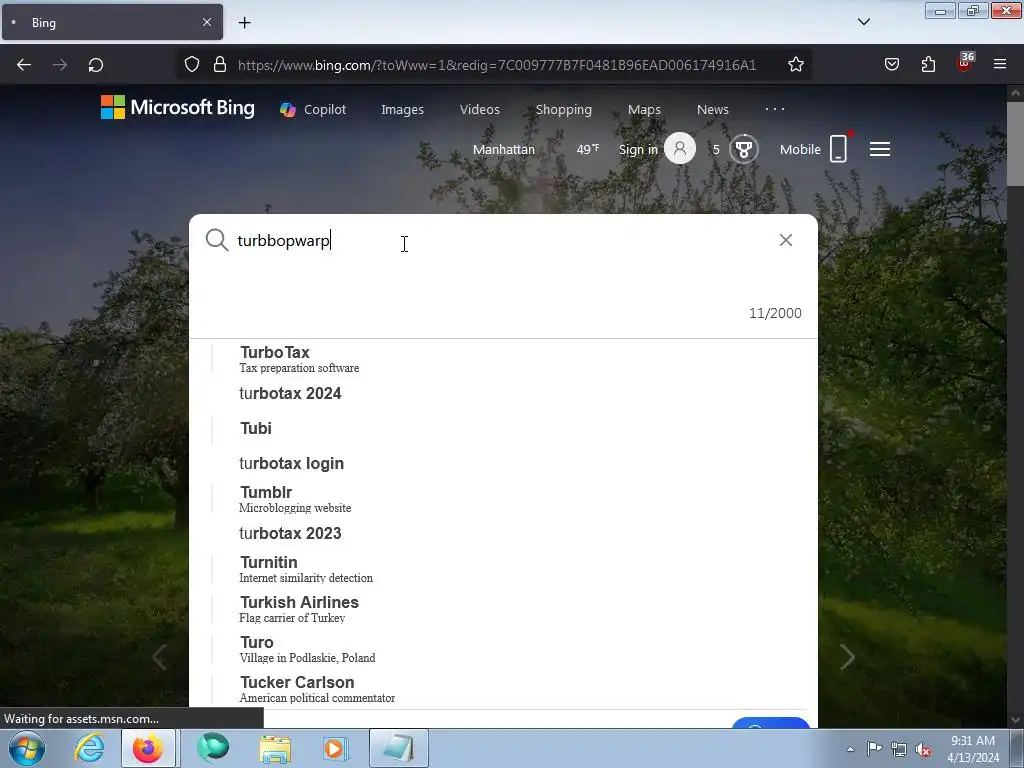This screenshot has width=1024, height=768.
Task: Select the turbotax 2023 suggestion
Action: 503,533
